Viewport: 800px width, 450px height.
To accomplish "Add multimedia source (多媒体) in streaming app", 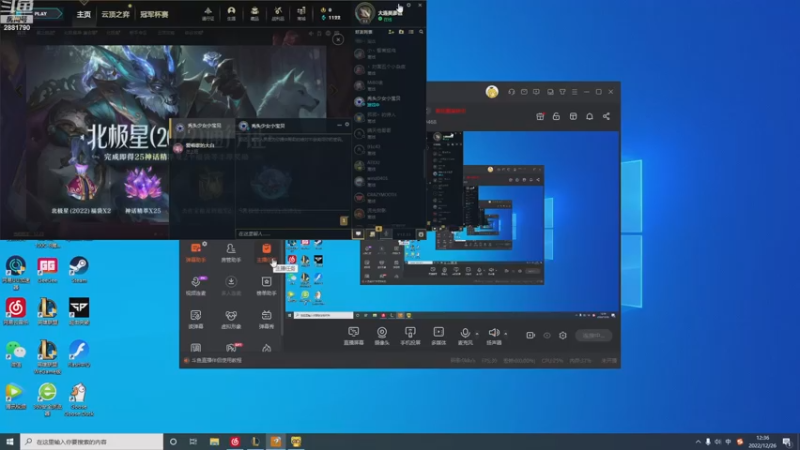I will (438, 336).
